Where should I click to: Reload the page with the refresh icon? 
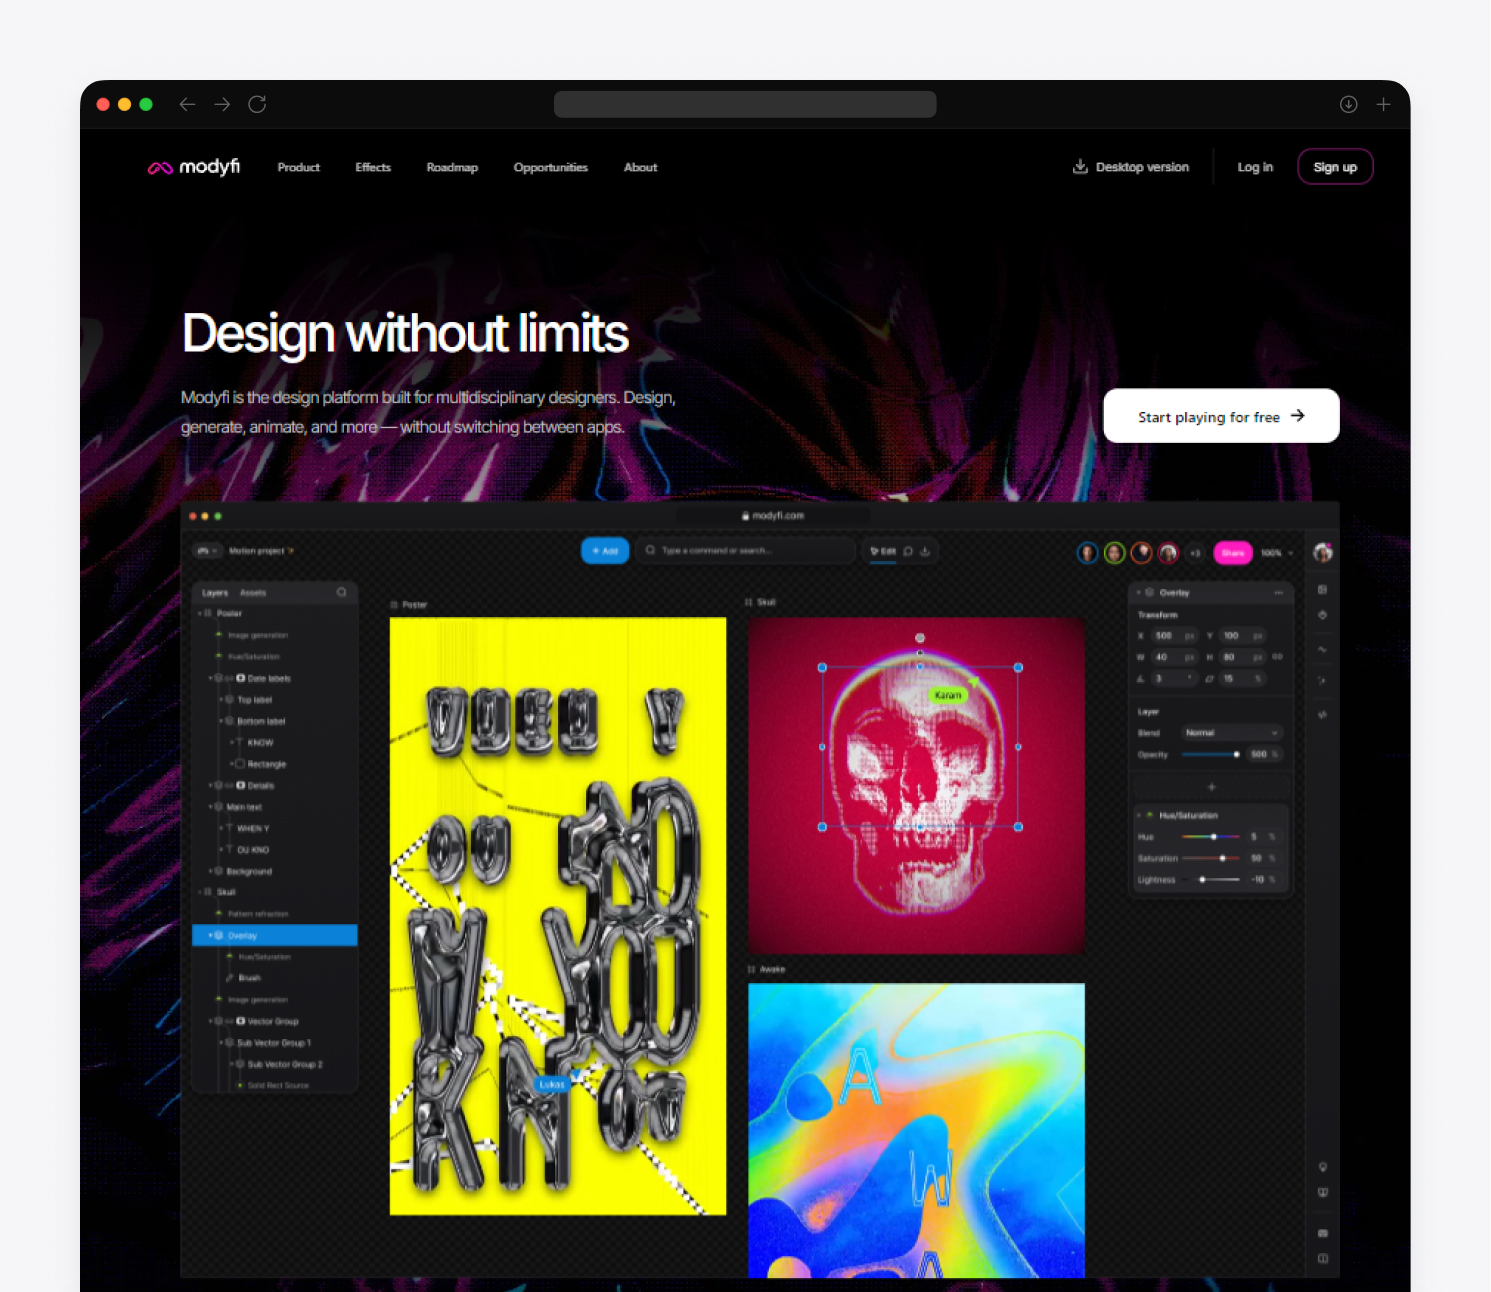tap(257, 104)
